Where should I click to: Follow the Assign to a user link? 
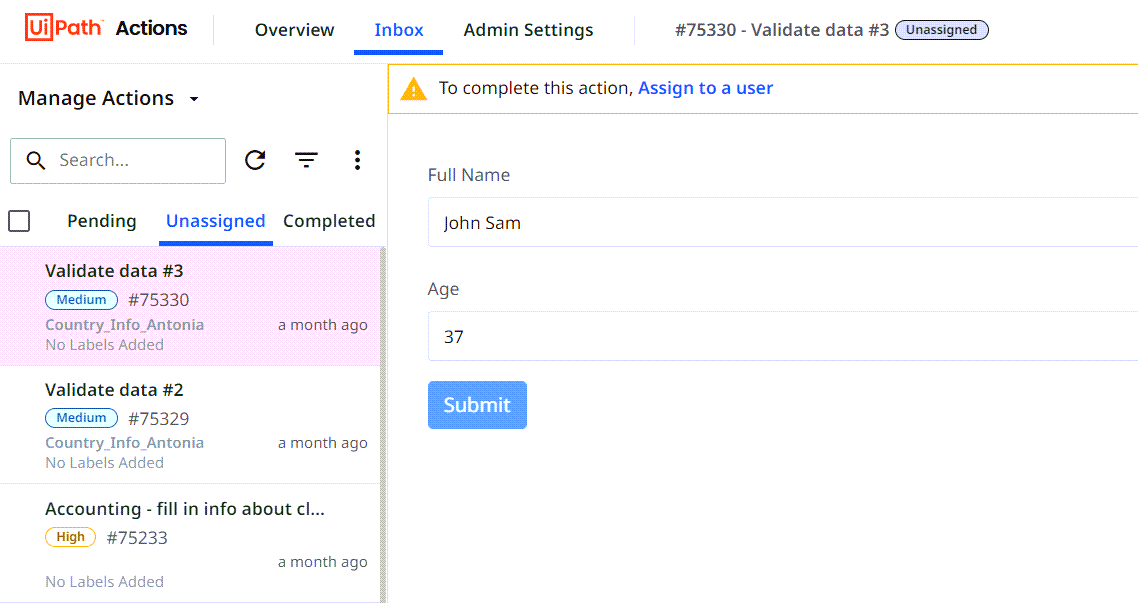705,88
